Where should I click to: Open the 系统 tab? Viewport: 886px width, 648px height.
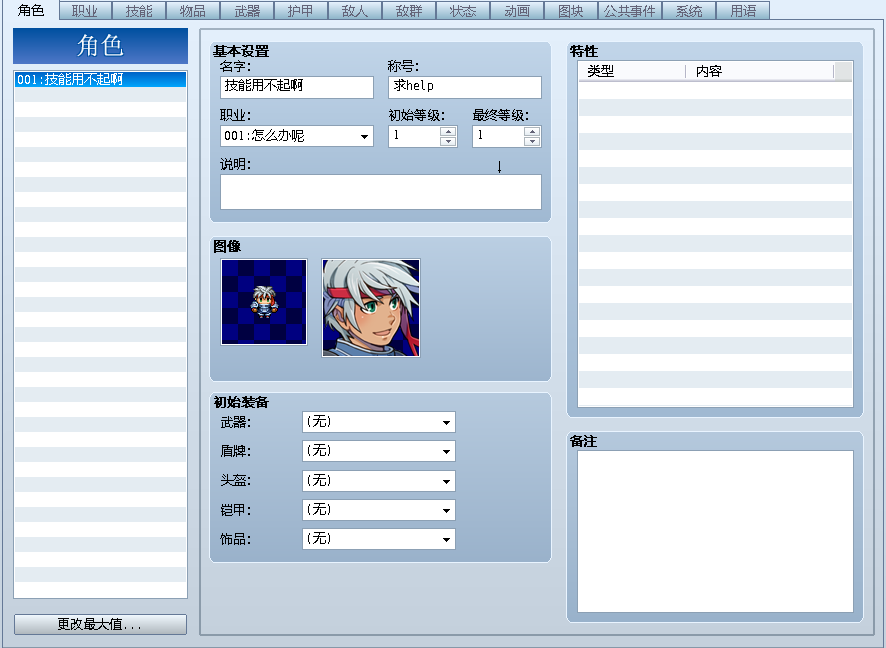click(689, 11)
